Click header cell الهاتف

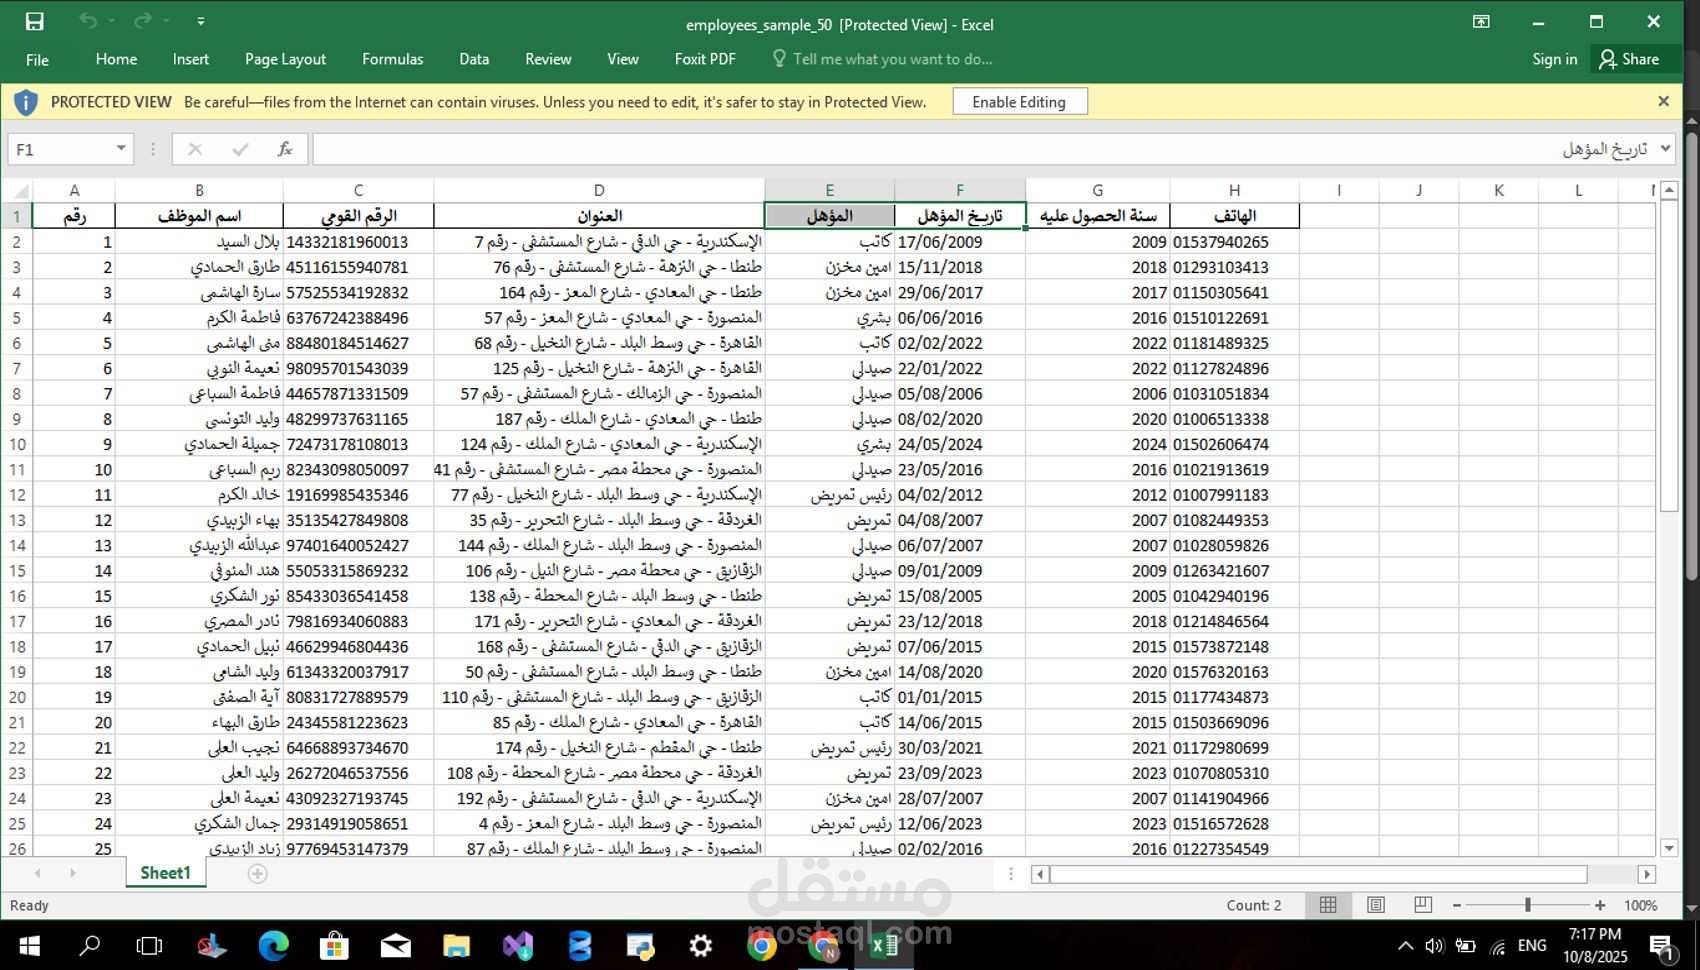point(1234,216)
